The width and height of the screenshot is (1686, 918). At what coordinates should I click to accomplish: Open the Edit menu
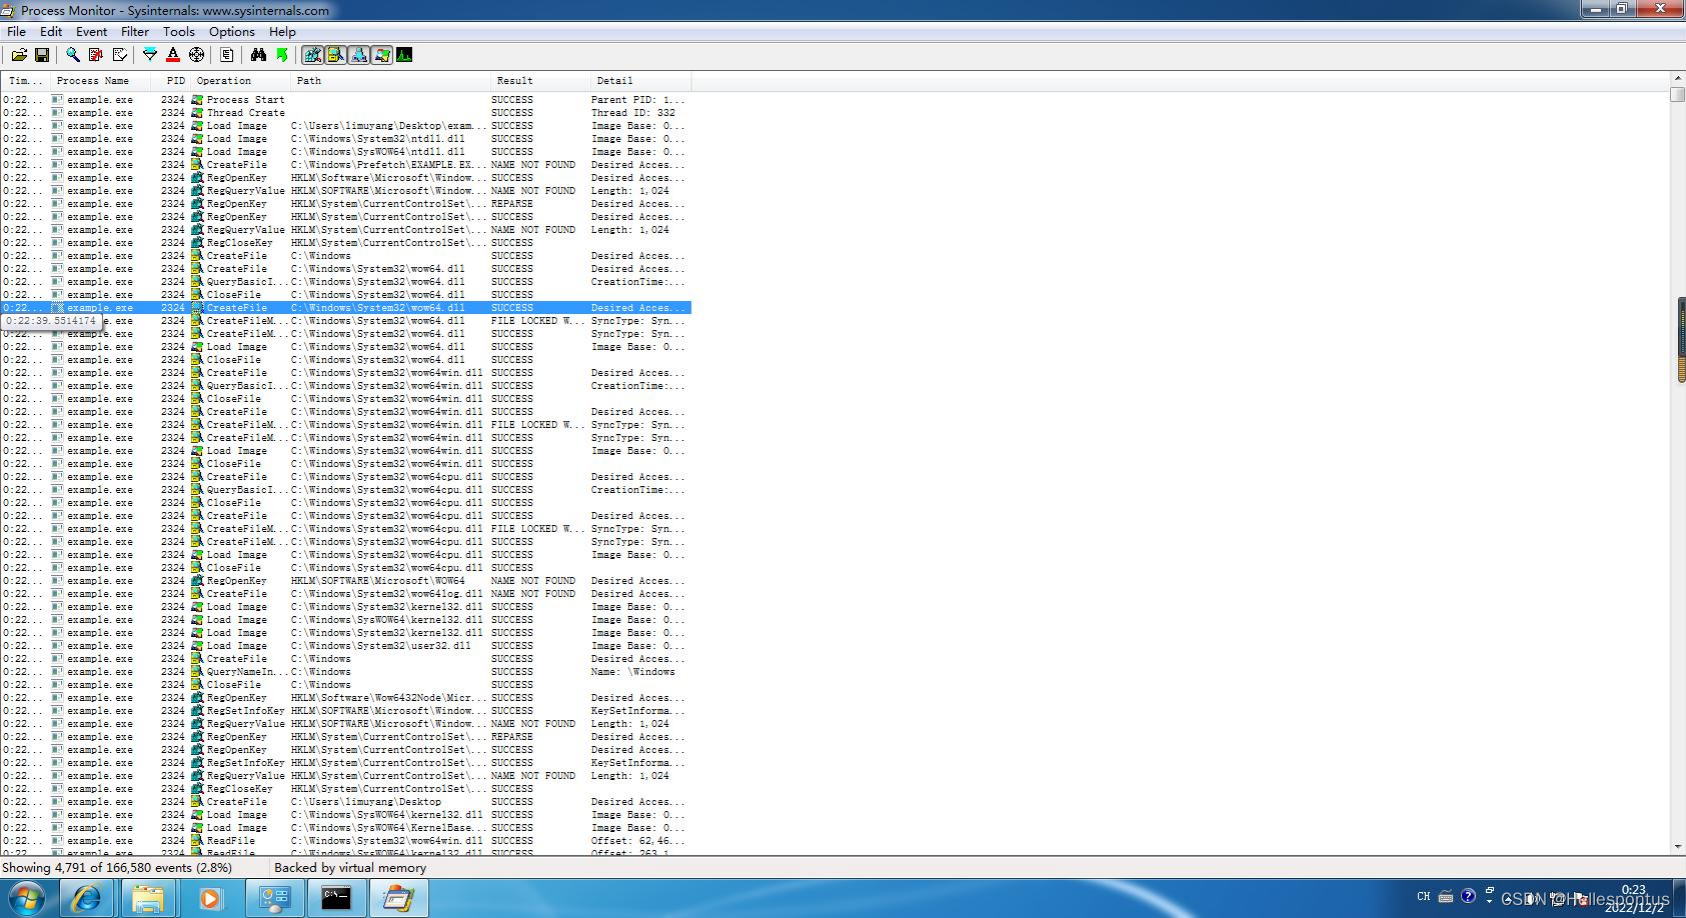click(x=51, y=31)
